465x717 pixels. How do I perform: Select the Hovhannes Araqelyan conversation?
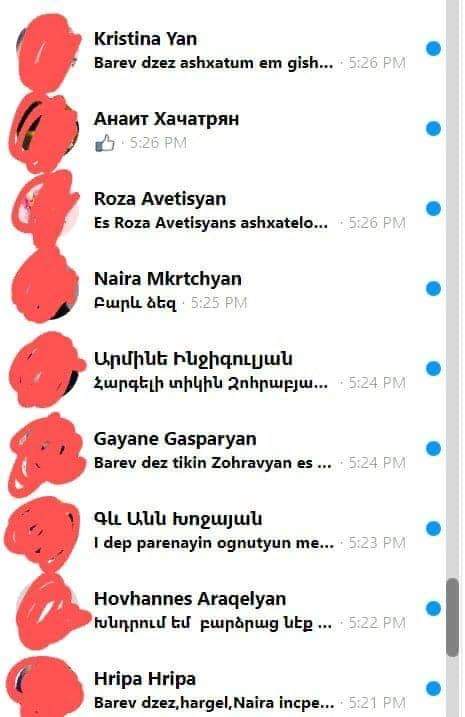pyautogui.click(x=223, y=610)
